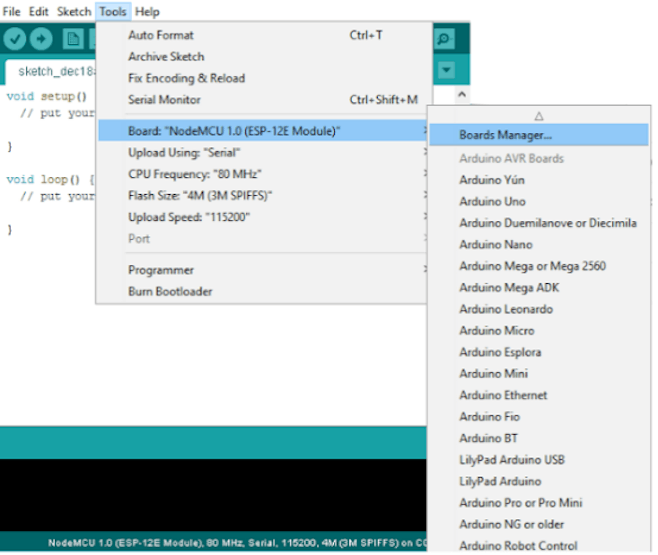Select LilyPad Arduino USB board
The image size is (658, 555).
tap(539, 460)
